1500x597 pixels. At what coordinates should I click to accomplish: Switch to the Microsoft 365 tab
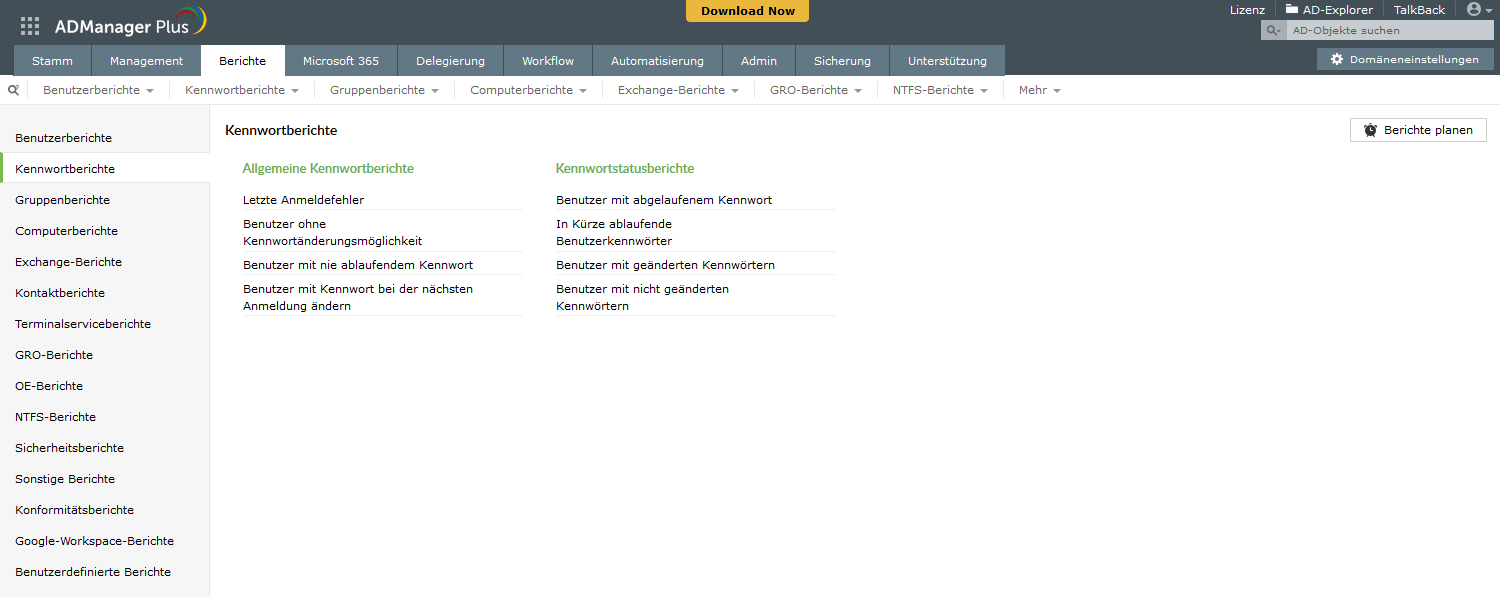coord(341,61)
